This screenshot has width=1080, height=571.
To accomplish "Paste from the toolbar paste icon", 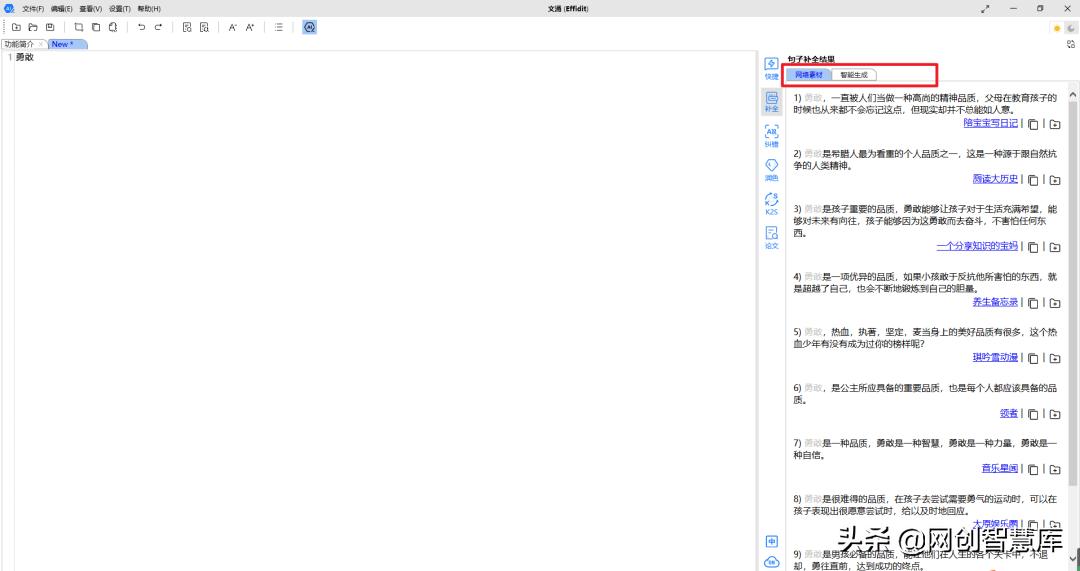I will click(x=113, y=28).
